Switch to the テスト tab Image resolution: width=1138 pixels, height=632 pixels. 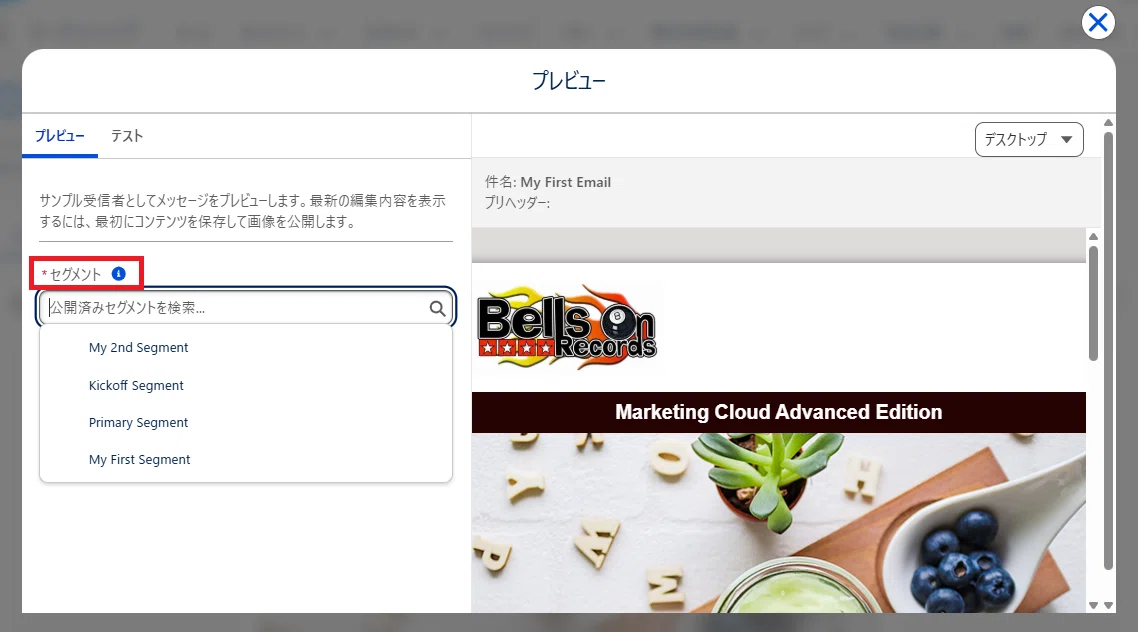(126, 136)
